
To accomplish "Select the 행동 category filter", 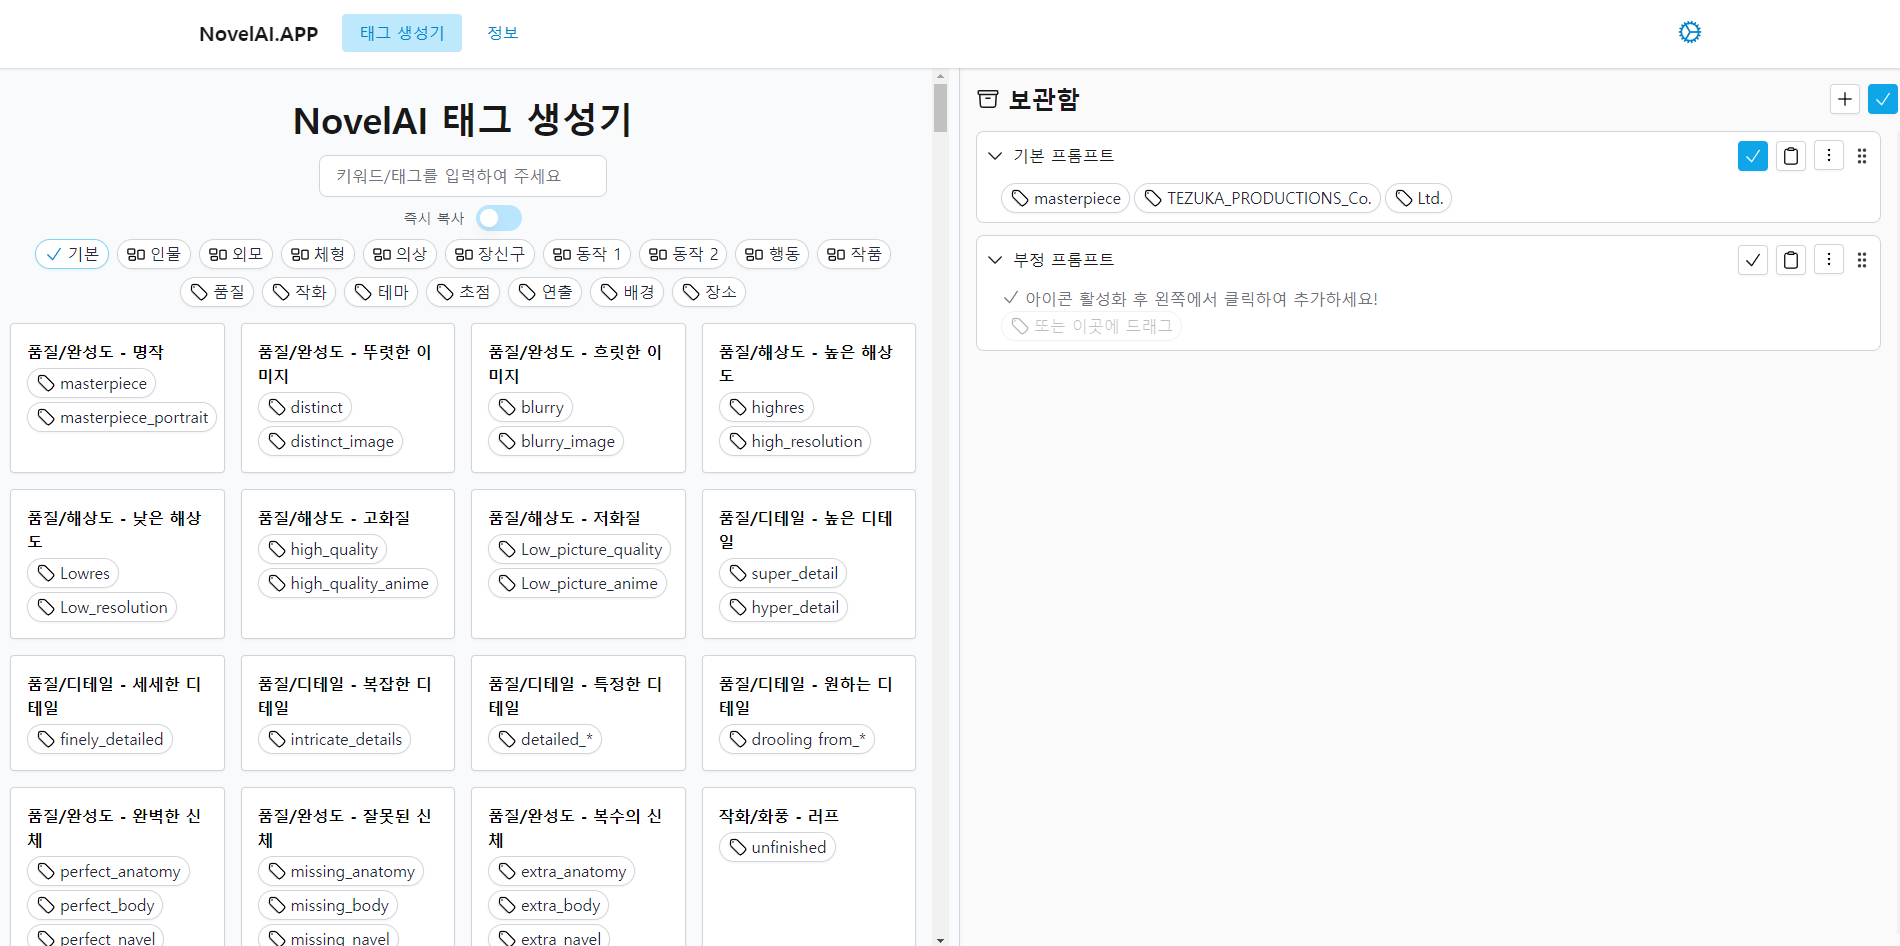I will (x=772, y=254).
